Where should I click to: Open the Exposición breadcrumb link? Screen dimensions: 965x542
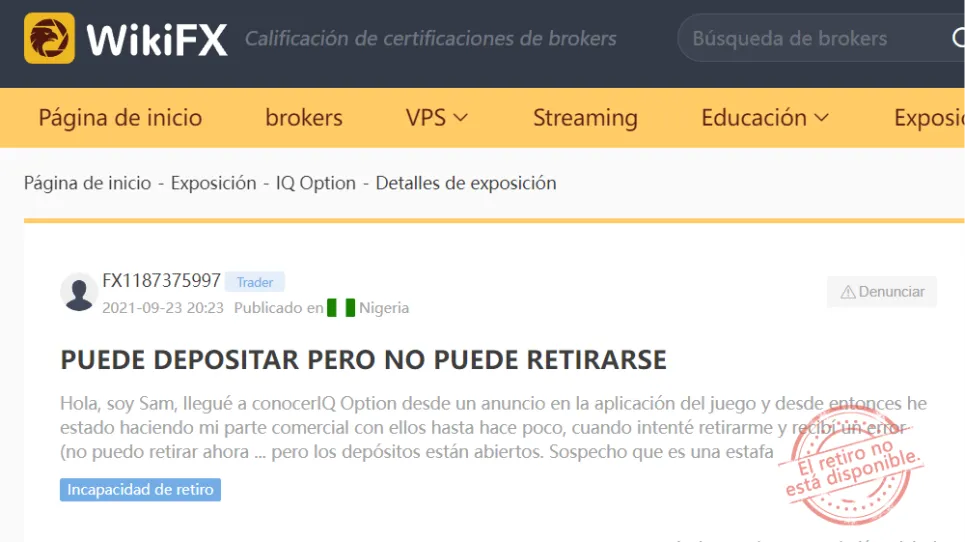[x=214, y=183]
